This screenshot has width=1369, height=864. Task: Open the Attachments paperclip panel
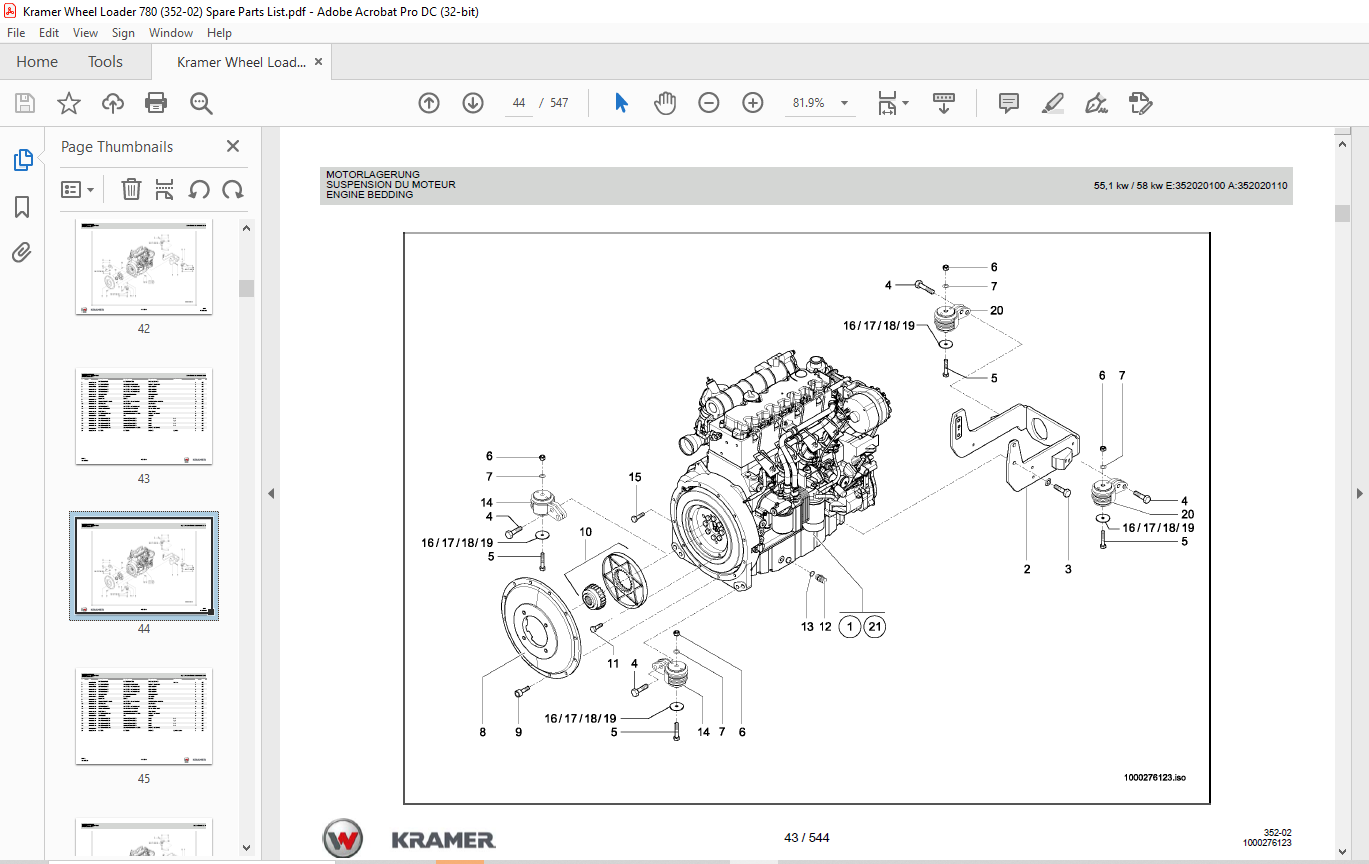point(22,253)
